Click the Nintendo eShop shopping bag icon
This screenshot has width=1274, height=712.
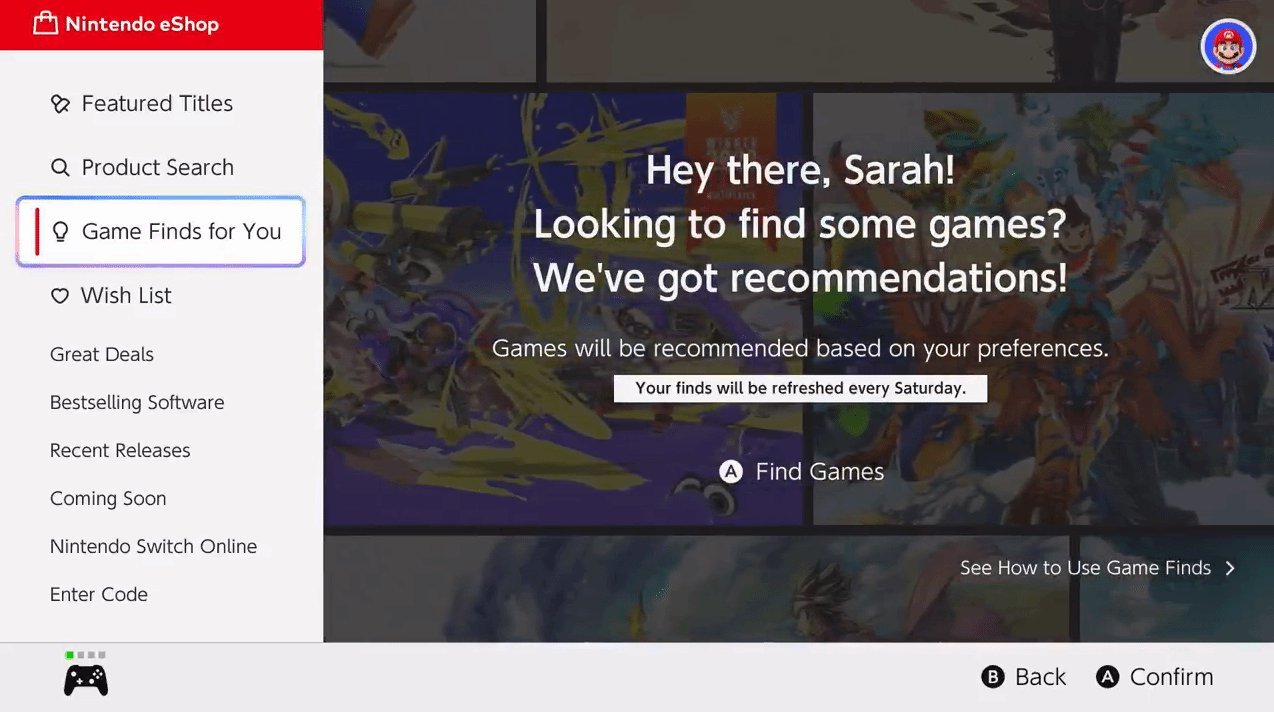pos(45,24)
